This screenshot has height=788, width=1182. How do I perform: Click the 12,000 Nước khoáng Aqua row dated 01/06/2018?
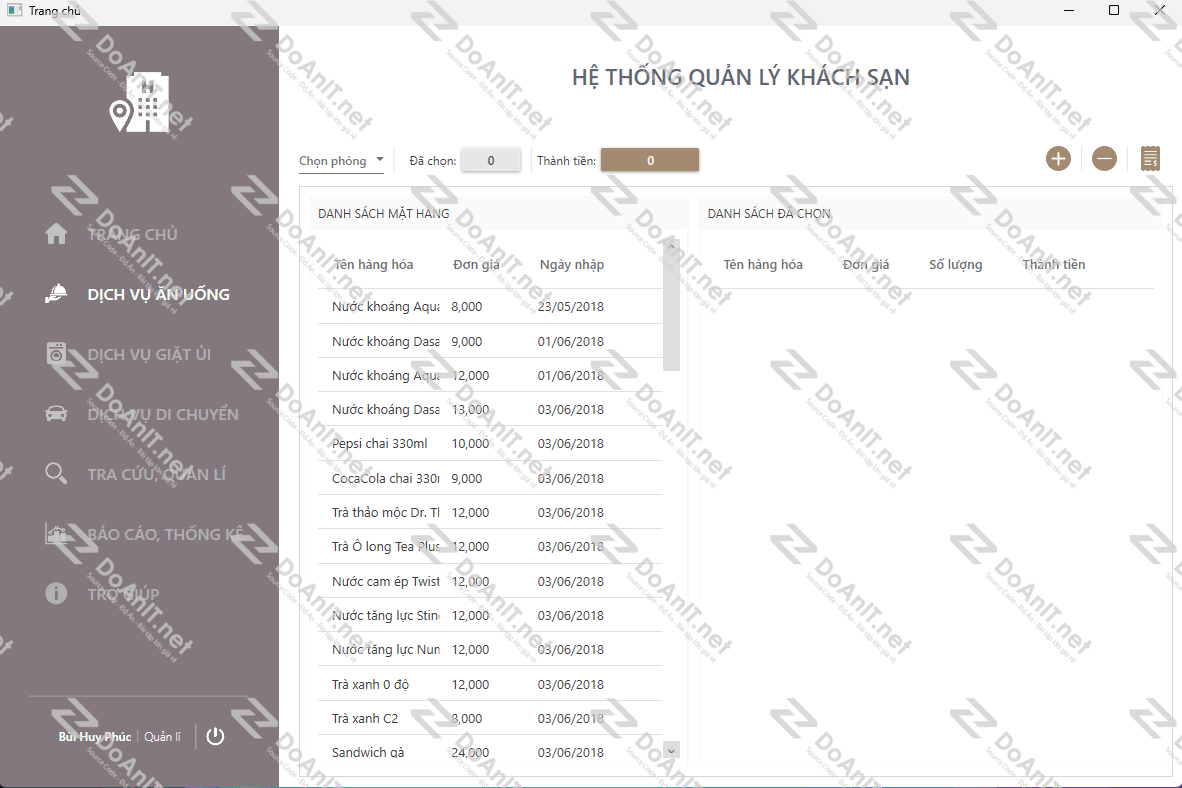click(x=490, y=376)
